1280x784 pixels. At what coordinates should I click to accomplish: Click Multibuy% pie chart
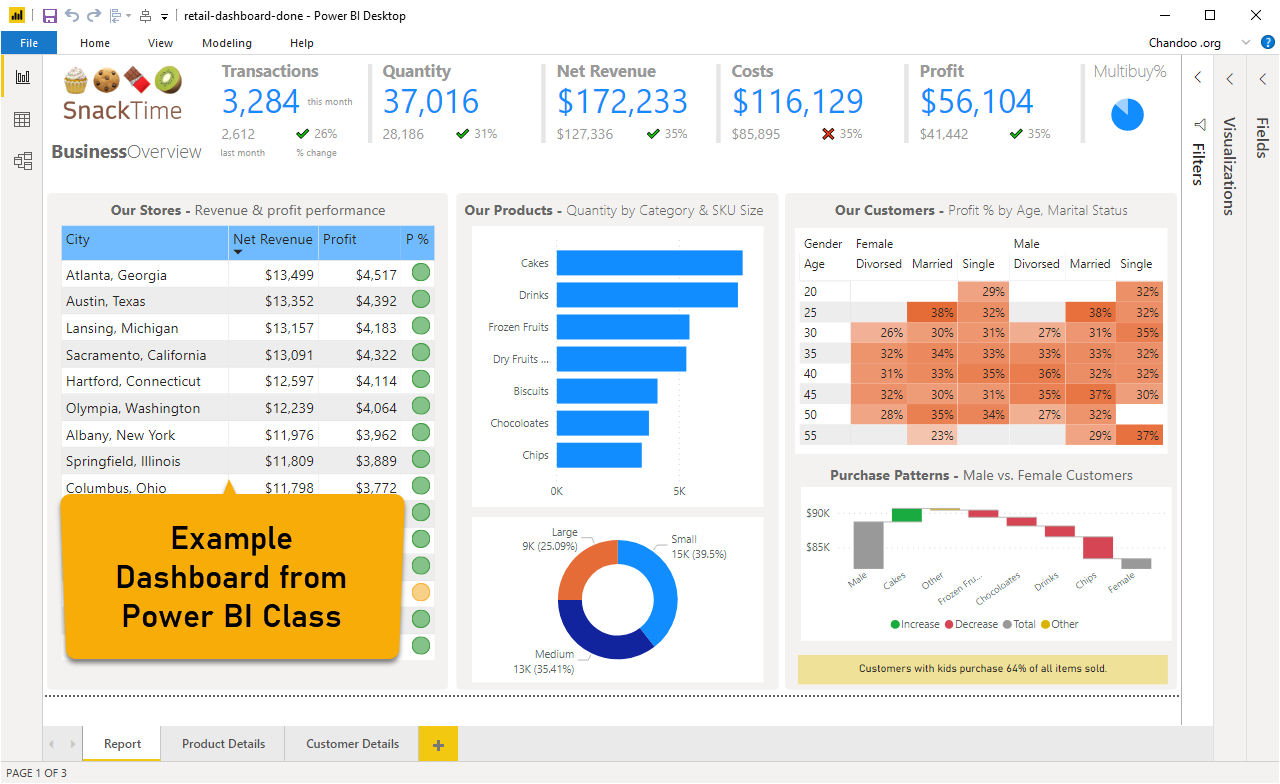[x=1127, y=115]
